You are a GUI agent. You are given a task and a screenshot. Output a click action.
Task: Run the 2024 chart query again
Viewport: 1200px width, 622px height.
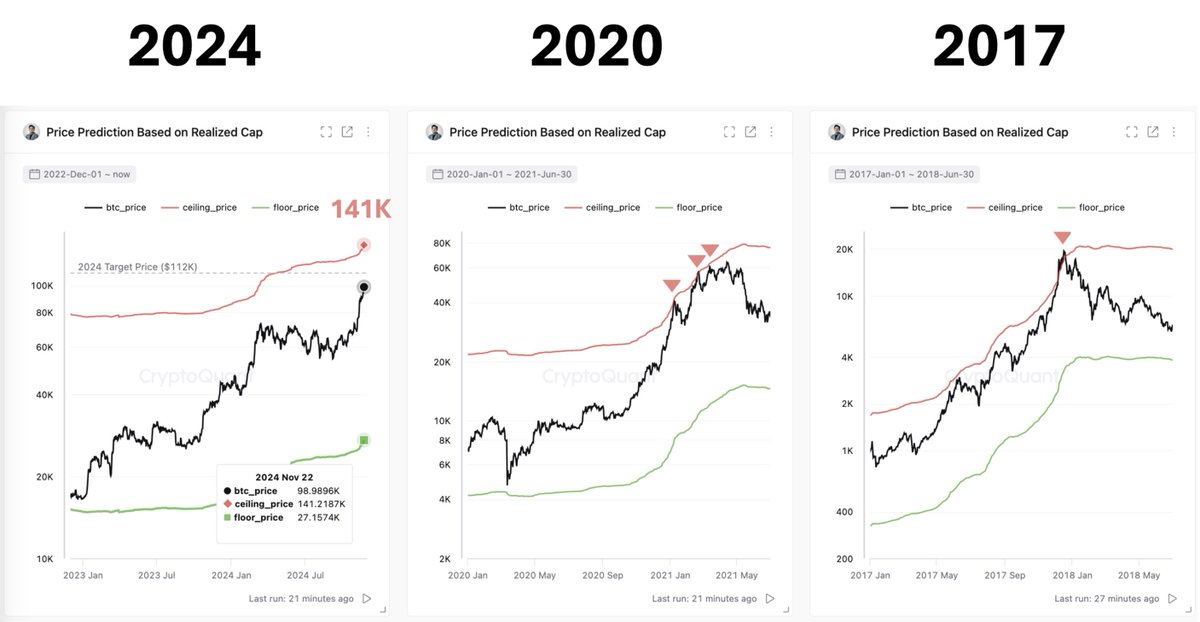click(x=367, y=598)
